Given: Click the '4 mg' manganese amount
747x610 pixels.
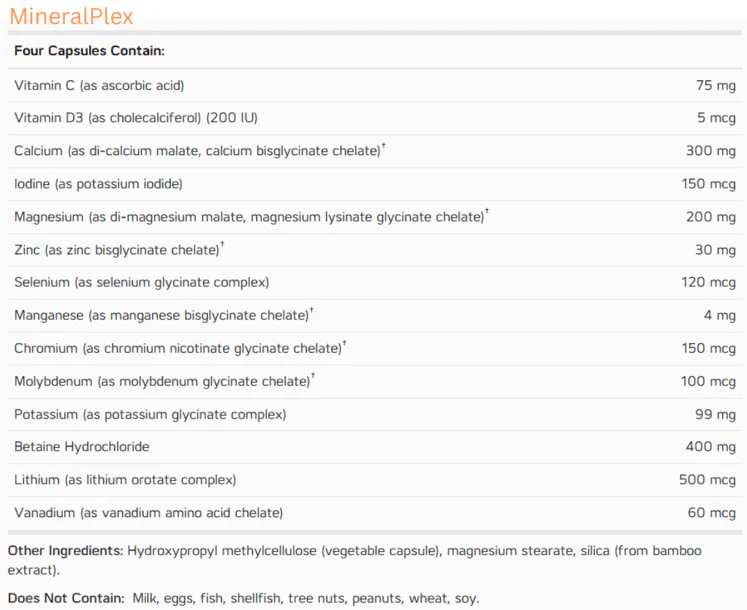Looking at the screenshot, I should pyautogui.click(x=720, y=315).
